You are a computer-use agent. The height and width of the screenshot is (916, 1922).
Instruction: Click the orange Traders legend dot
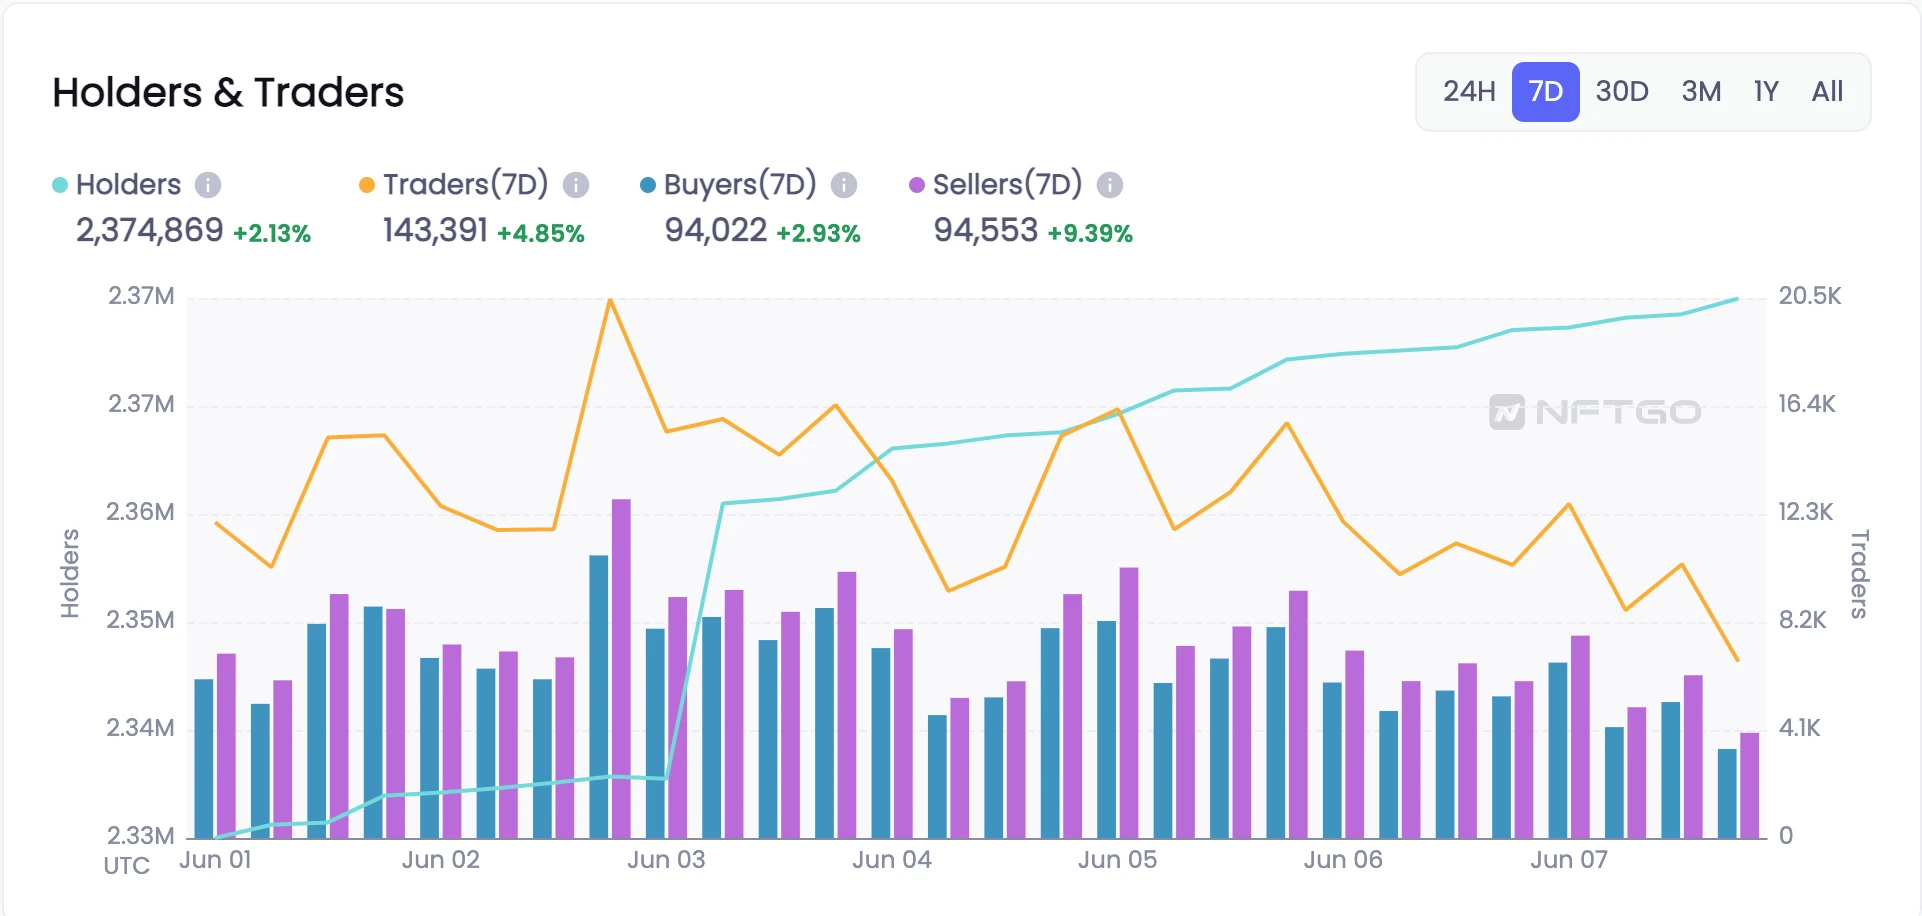coord(367,185)
